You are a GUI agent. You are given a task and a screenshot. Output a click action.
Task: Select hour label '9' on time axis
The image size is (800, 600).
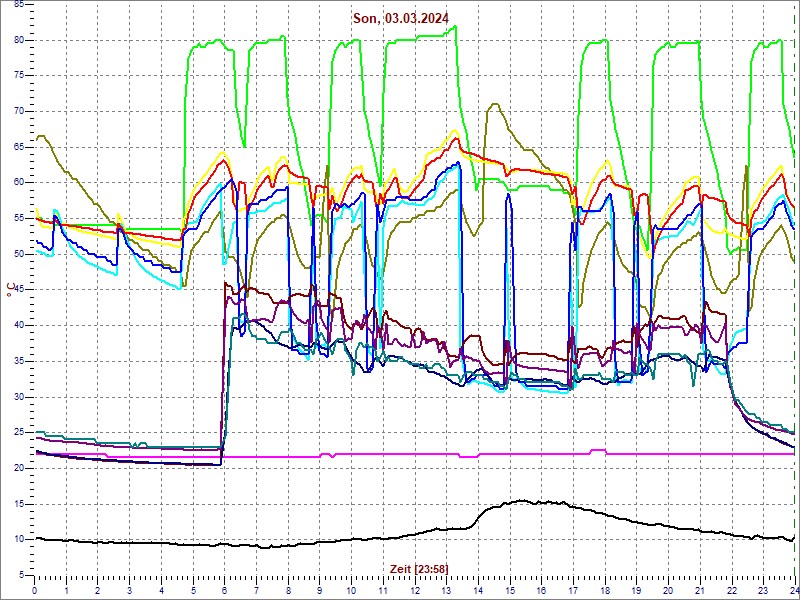(319, 590)
